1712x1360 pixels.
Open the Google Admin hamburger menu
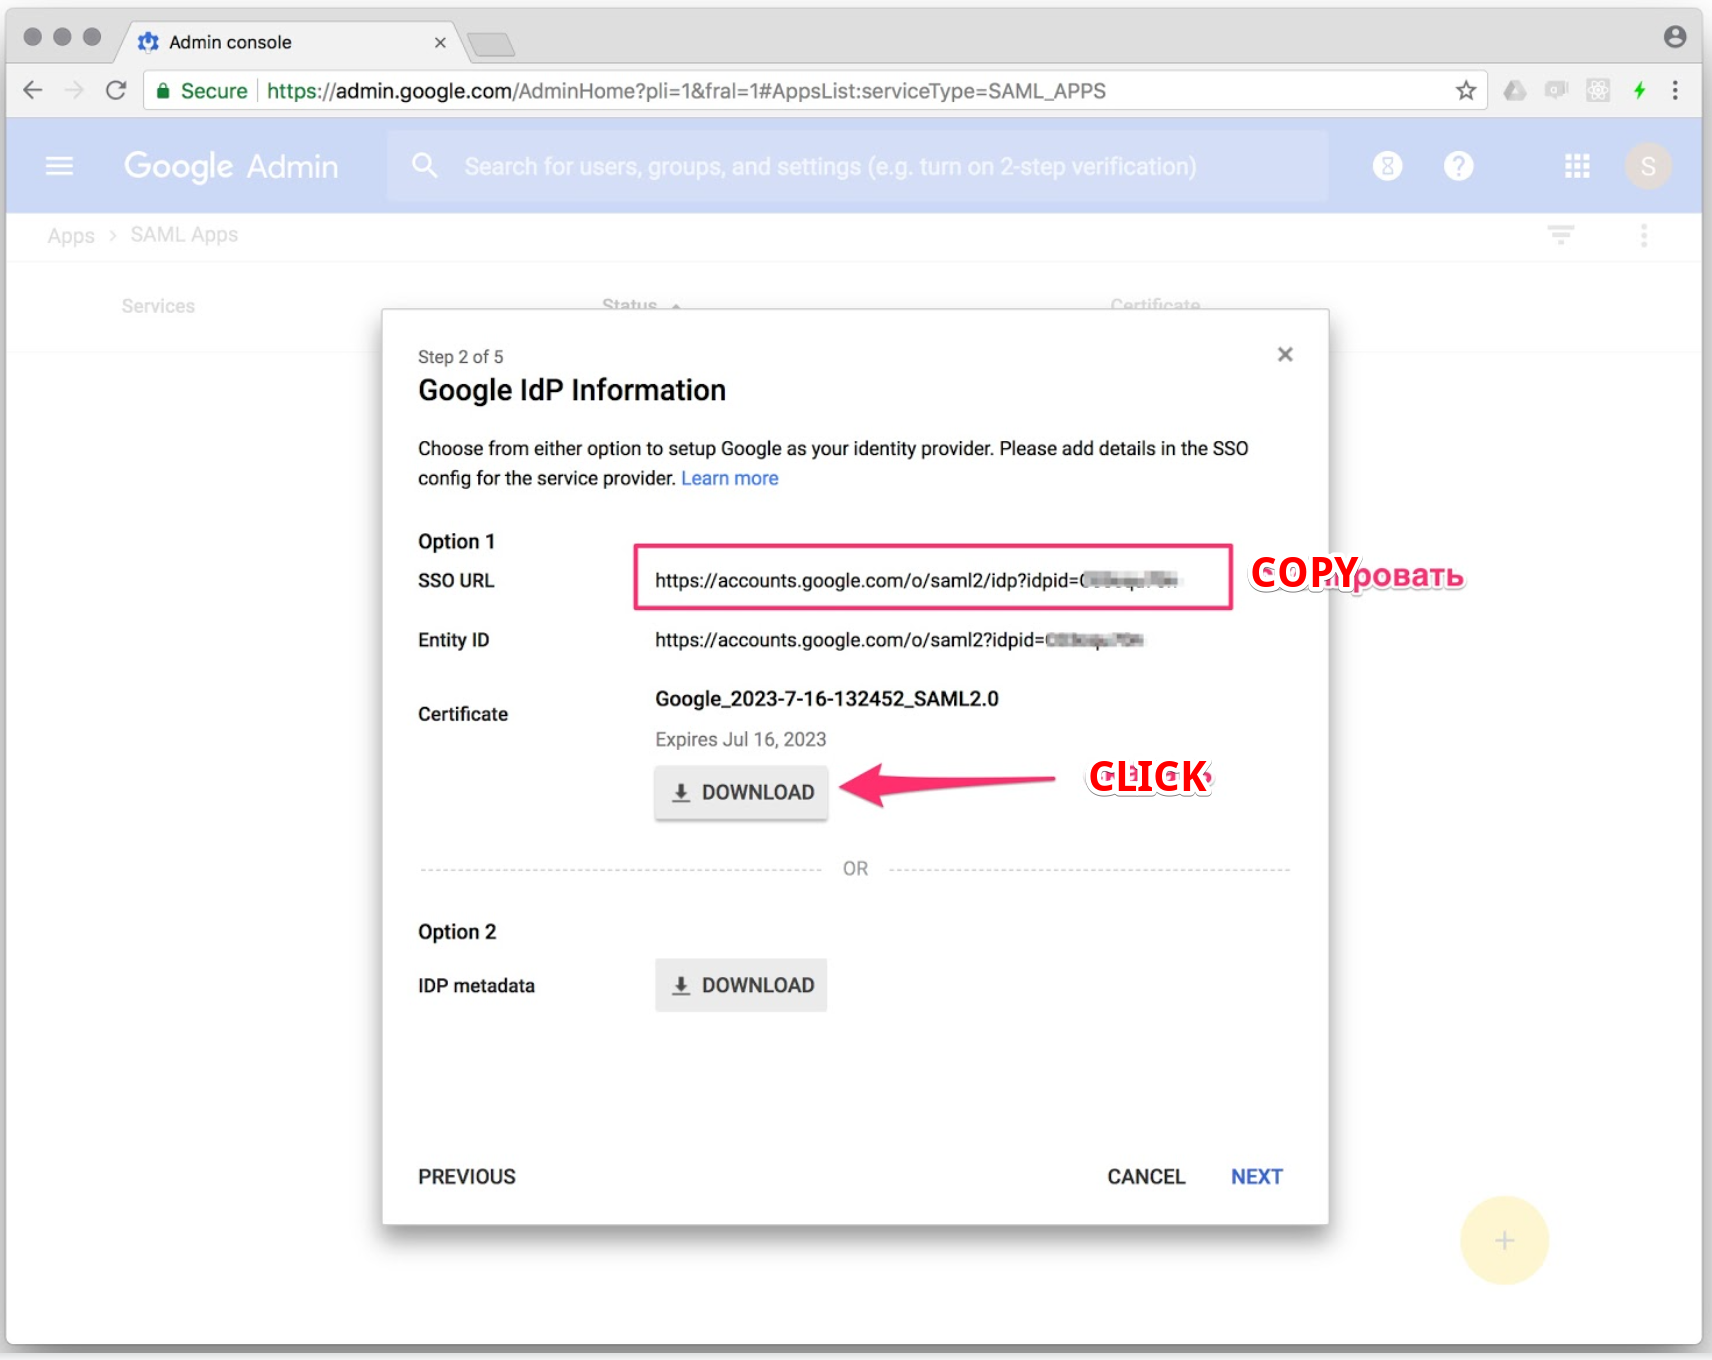(60, 166)
